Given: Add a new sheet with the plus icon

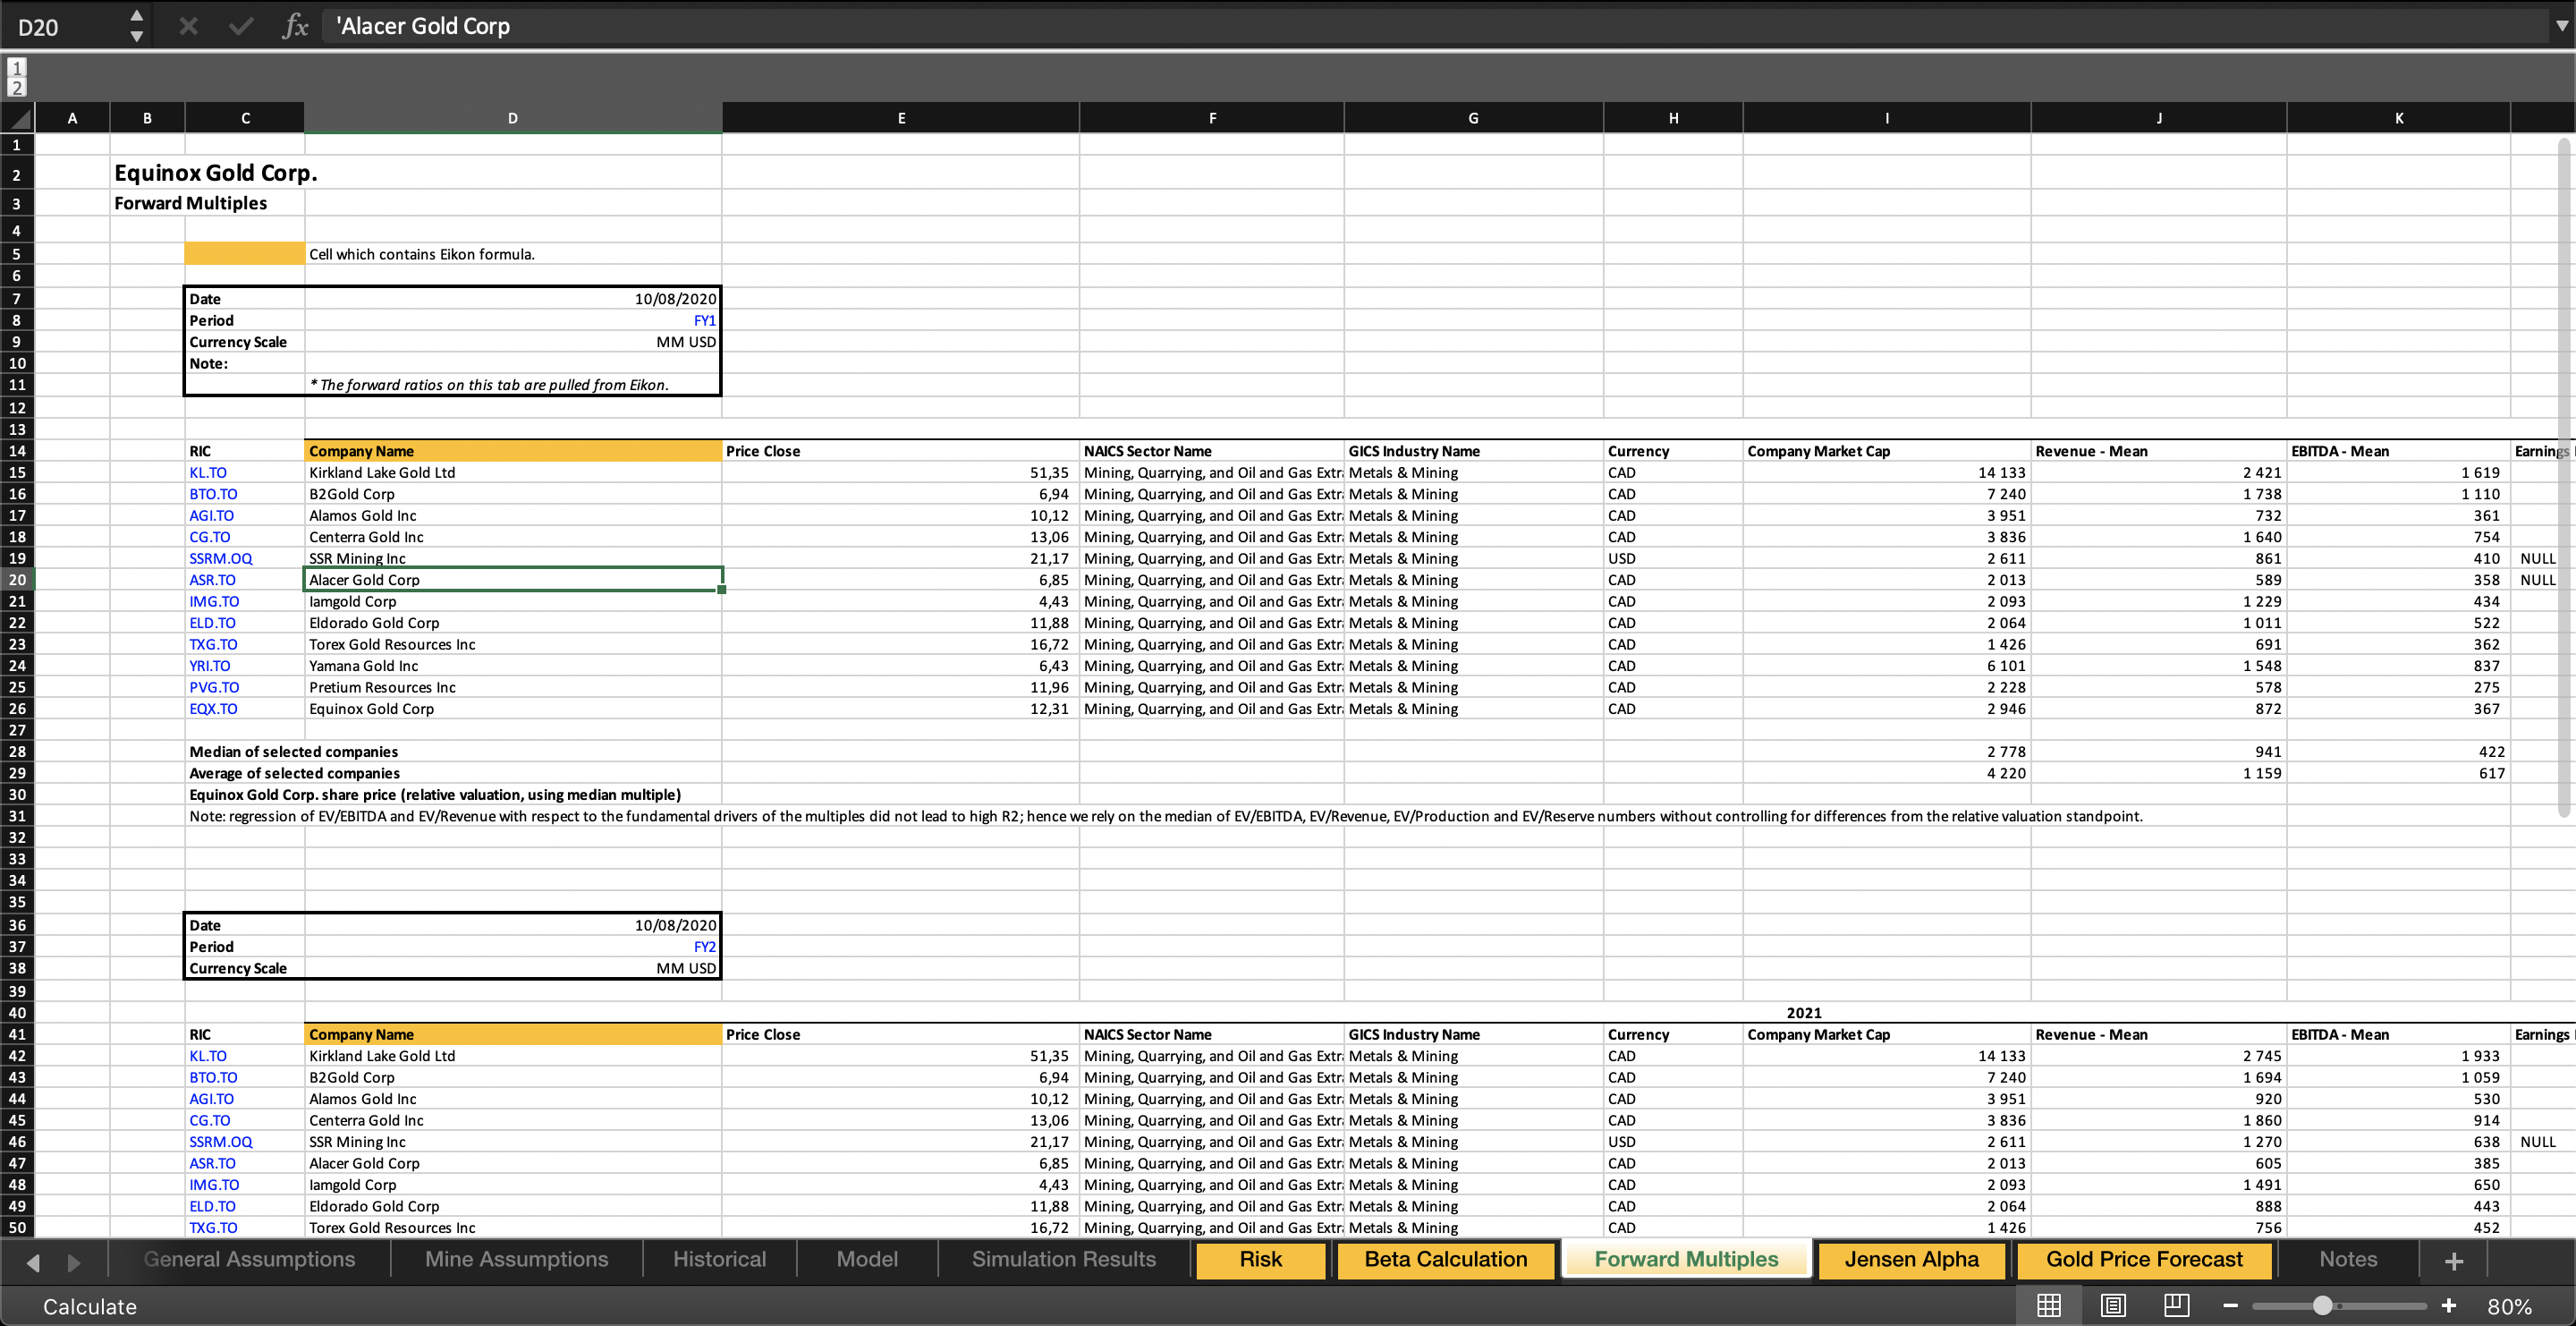Looking at the screenshot, I should 2453,1261.
